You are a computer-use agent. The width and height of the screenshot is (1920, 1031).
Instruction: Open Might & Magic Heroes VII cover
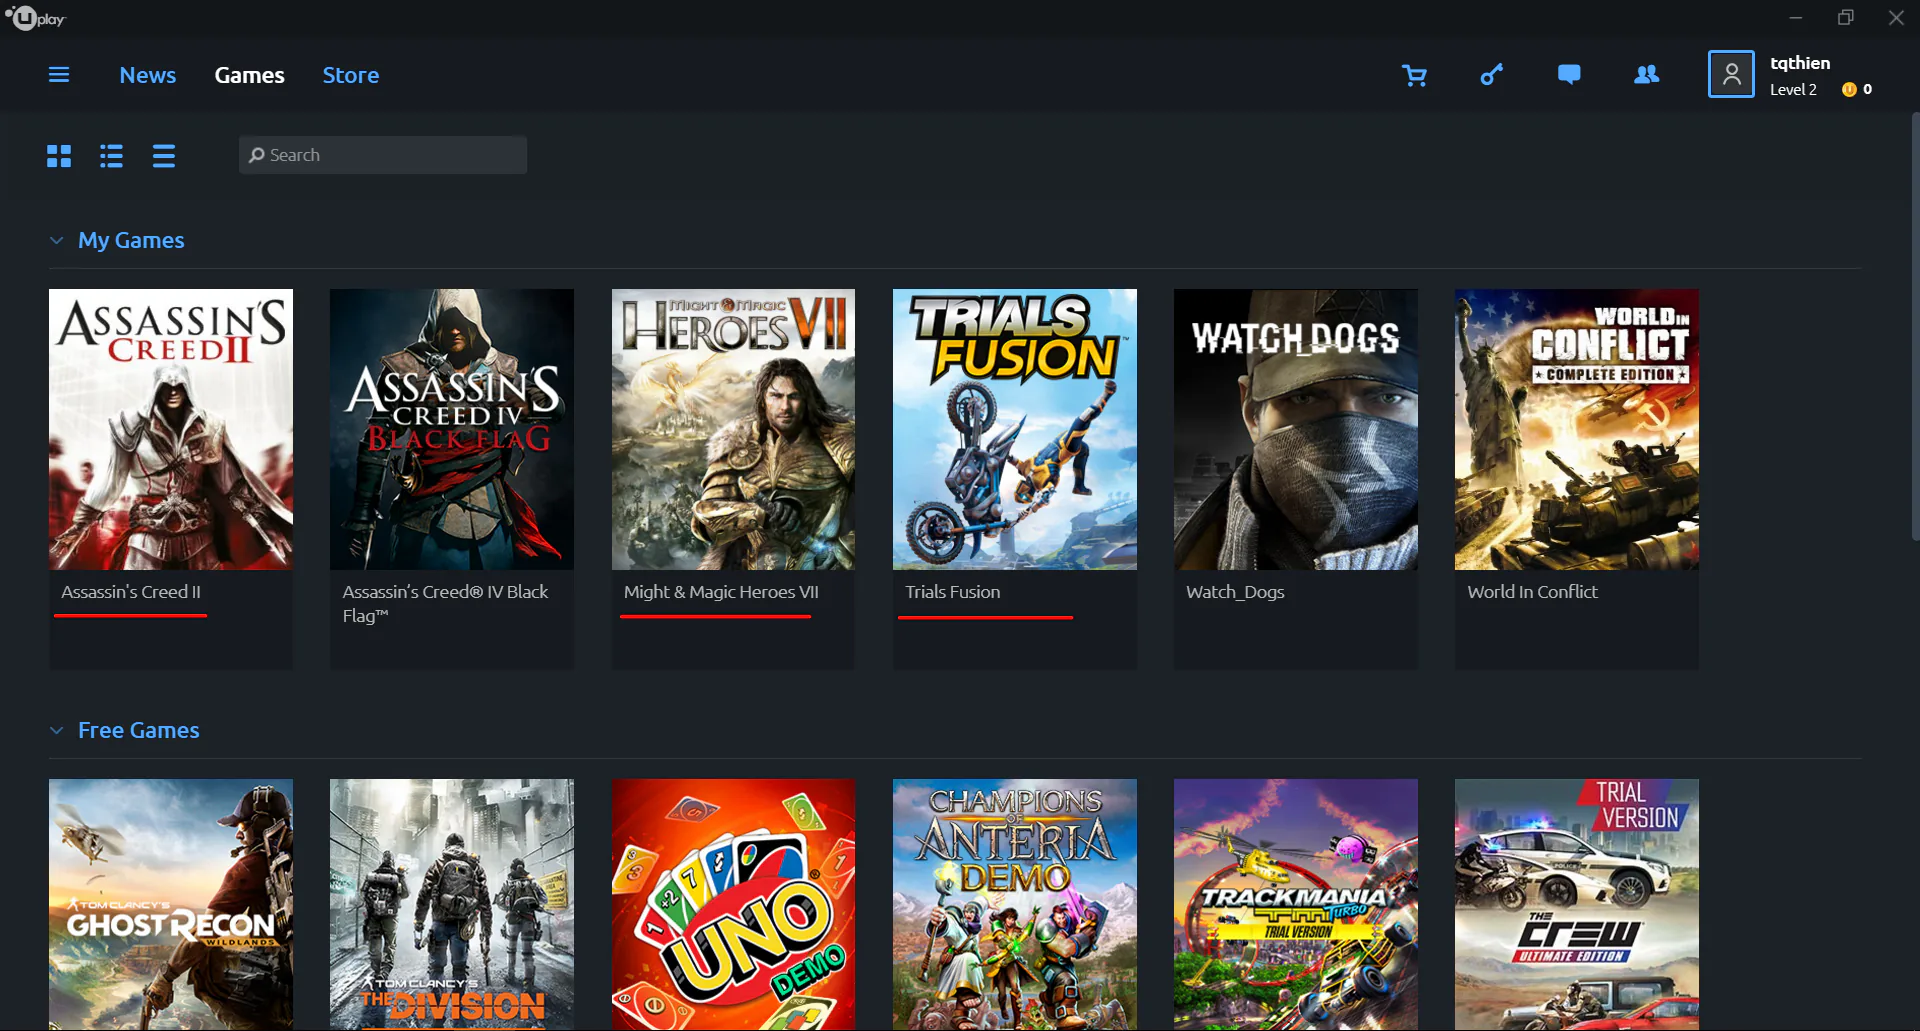(733, 430)
